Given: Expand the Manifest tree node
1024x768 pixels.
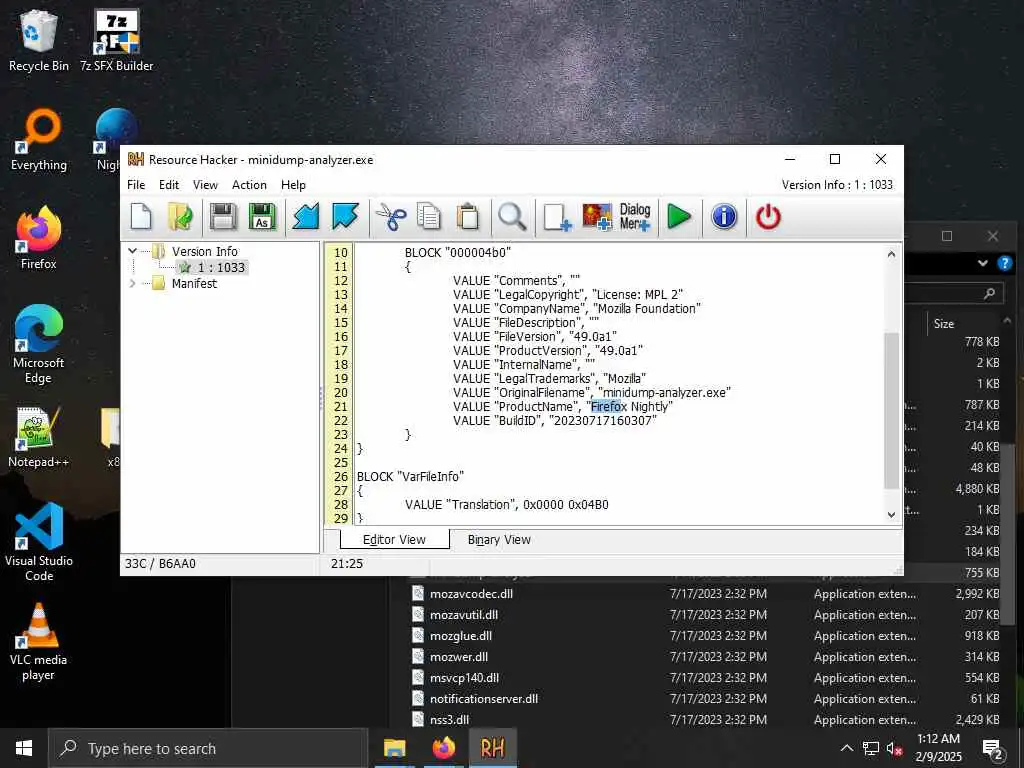Looking at the screenshot, I should [133, 283].
